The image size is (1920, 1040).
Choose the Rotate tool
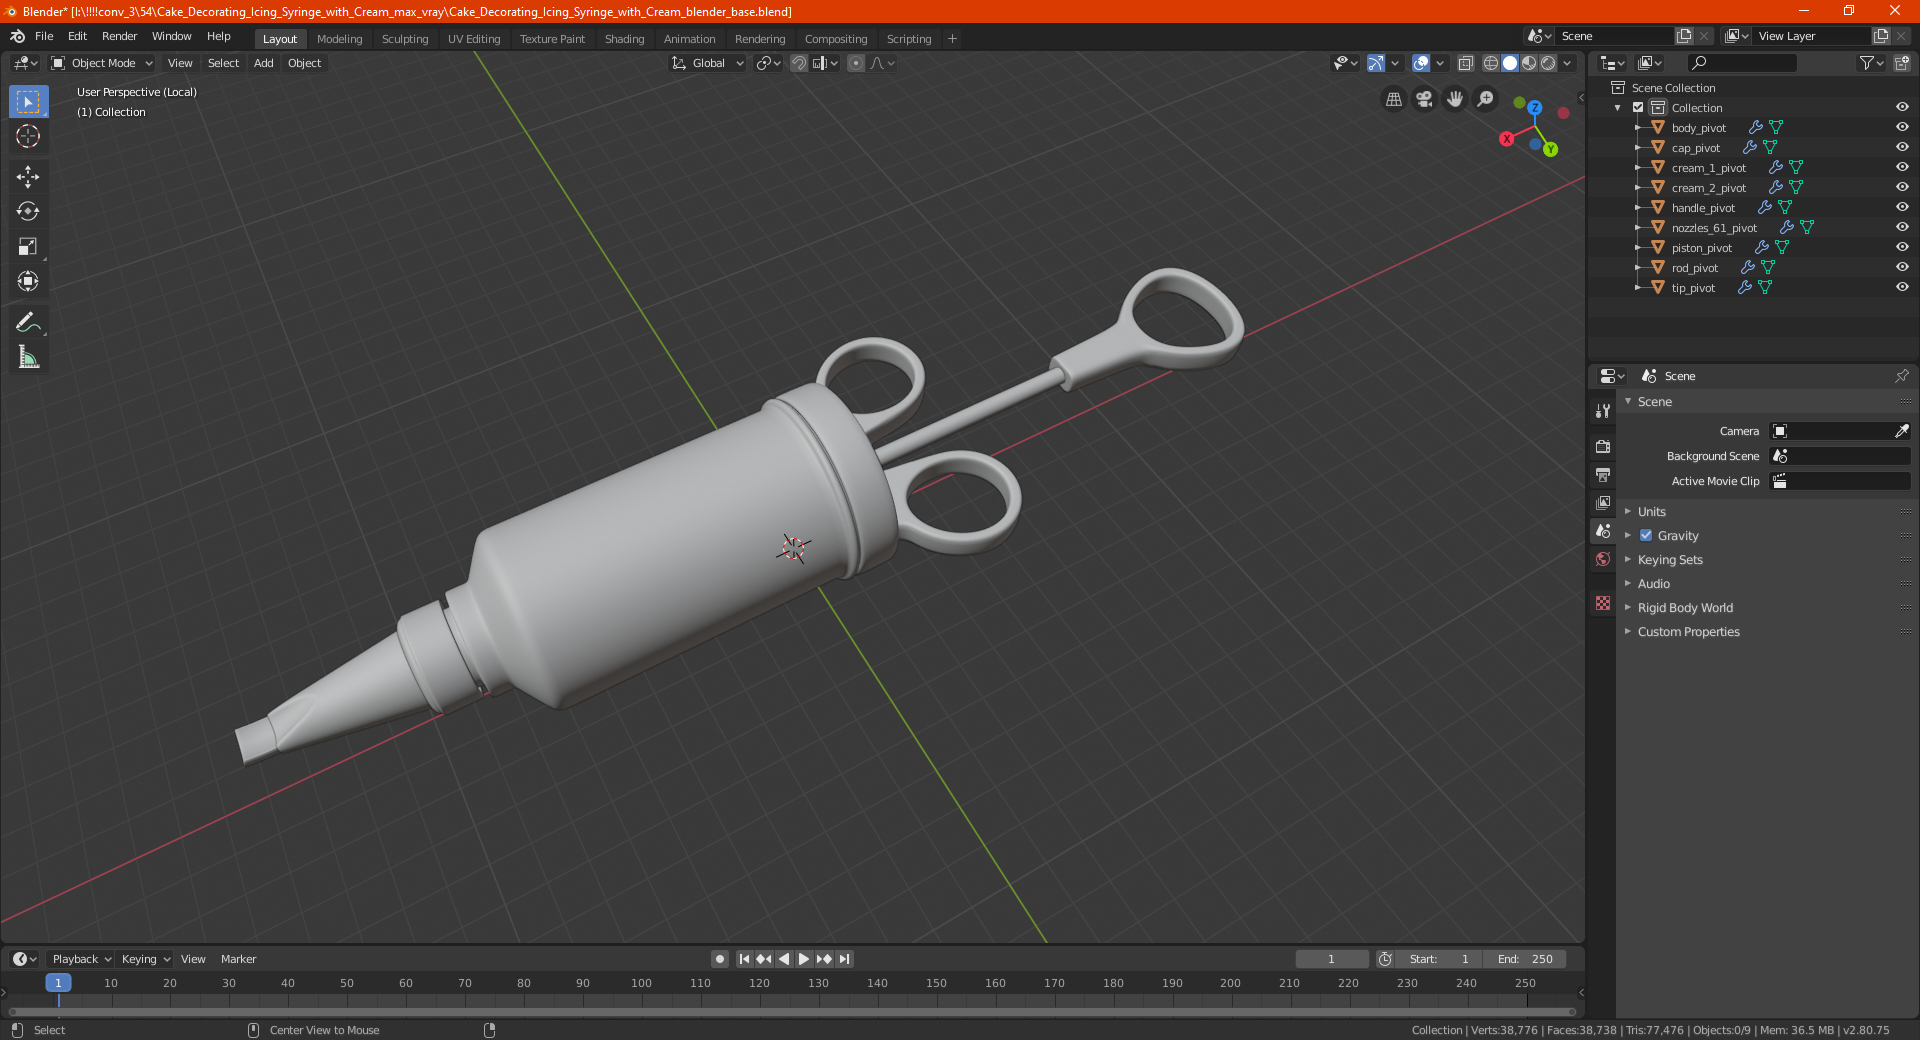tap(28, 212)
